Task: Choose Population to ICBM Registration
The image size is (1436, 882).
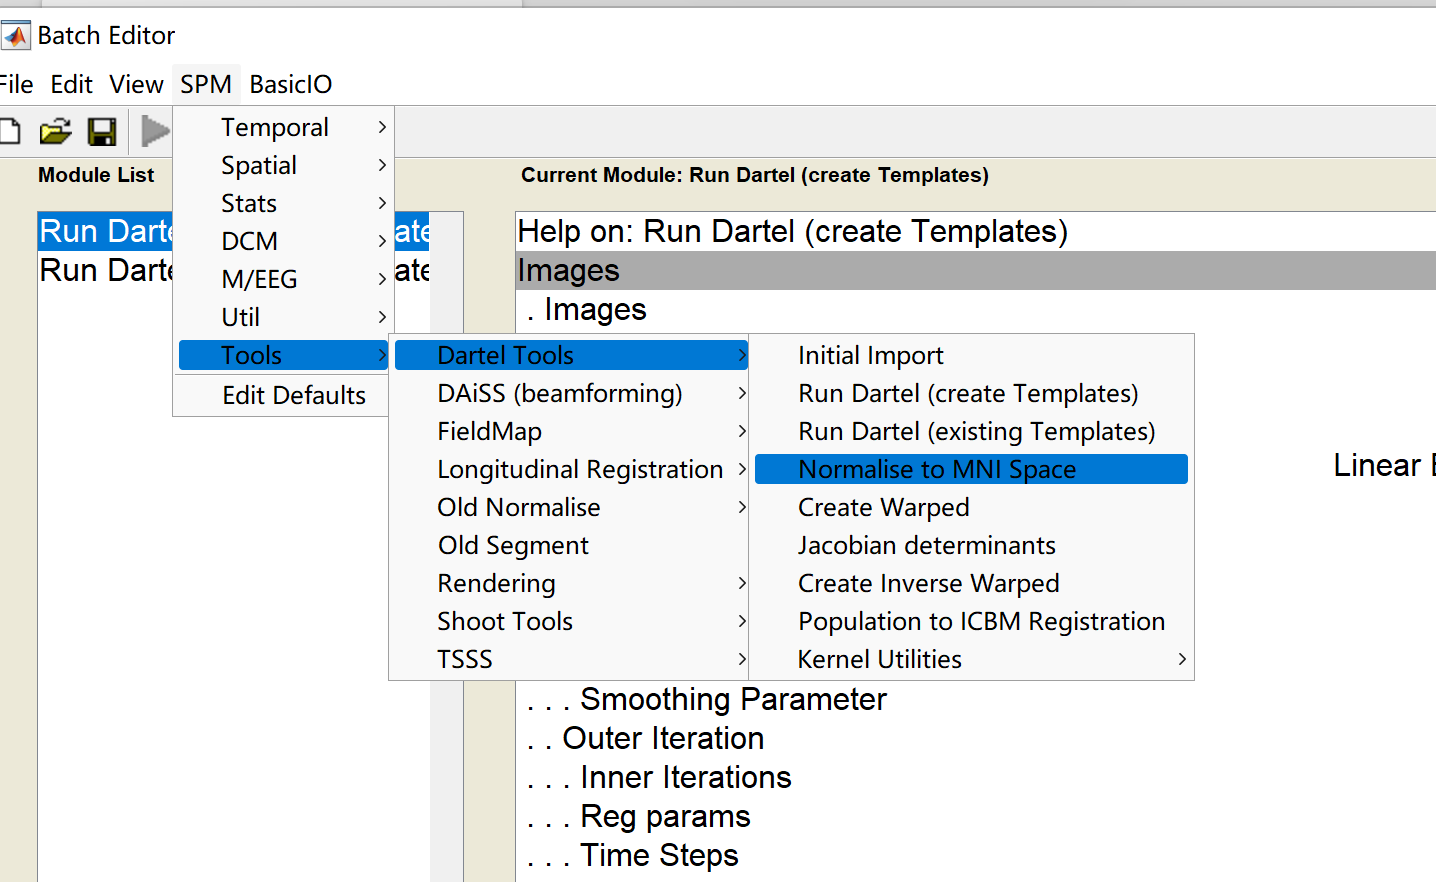Action: pyautogui.click(x=971, y=621)
